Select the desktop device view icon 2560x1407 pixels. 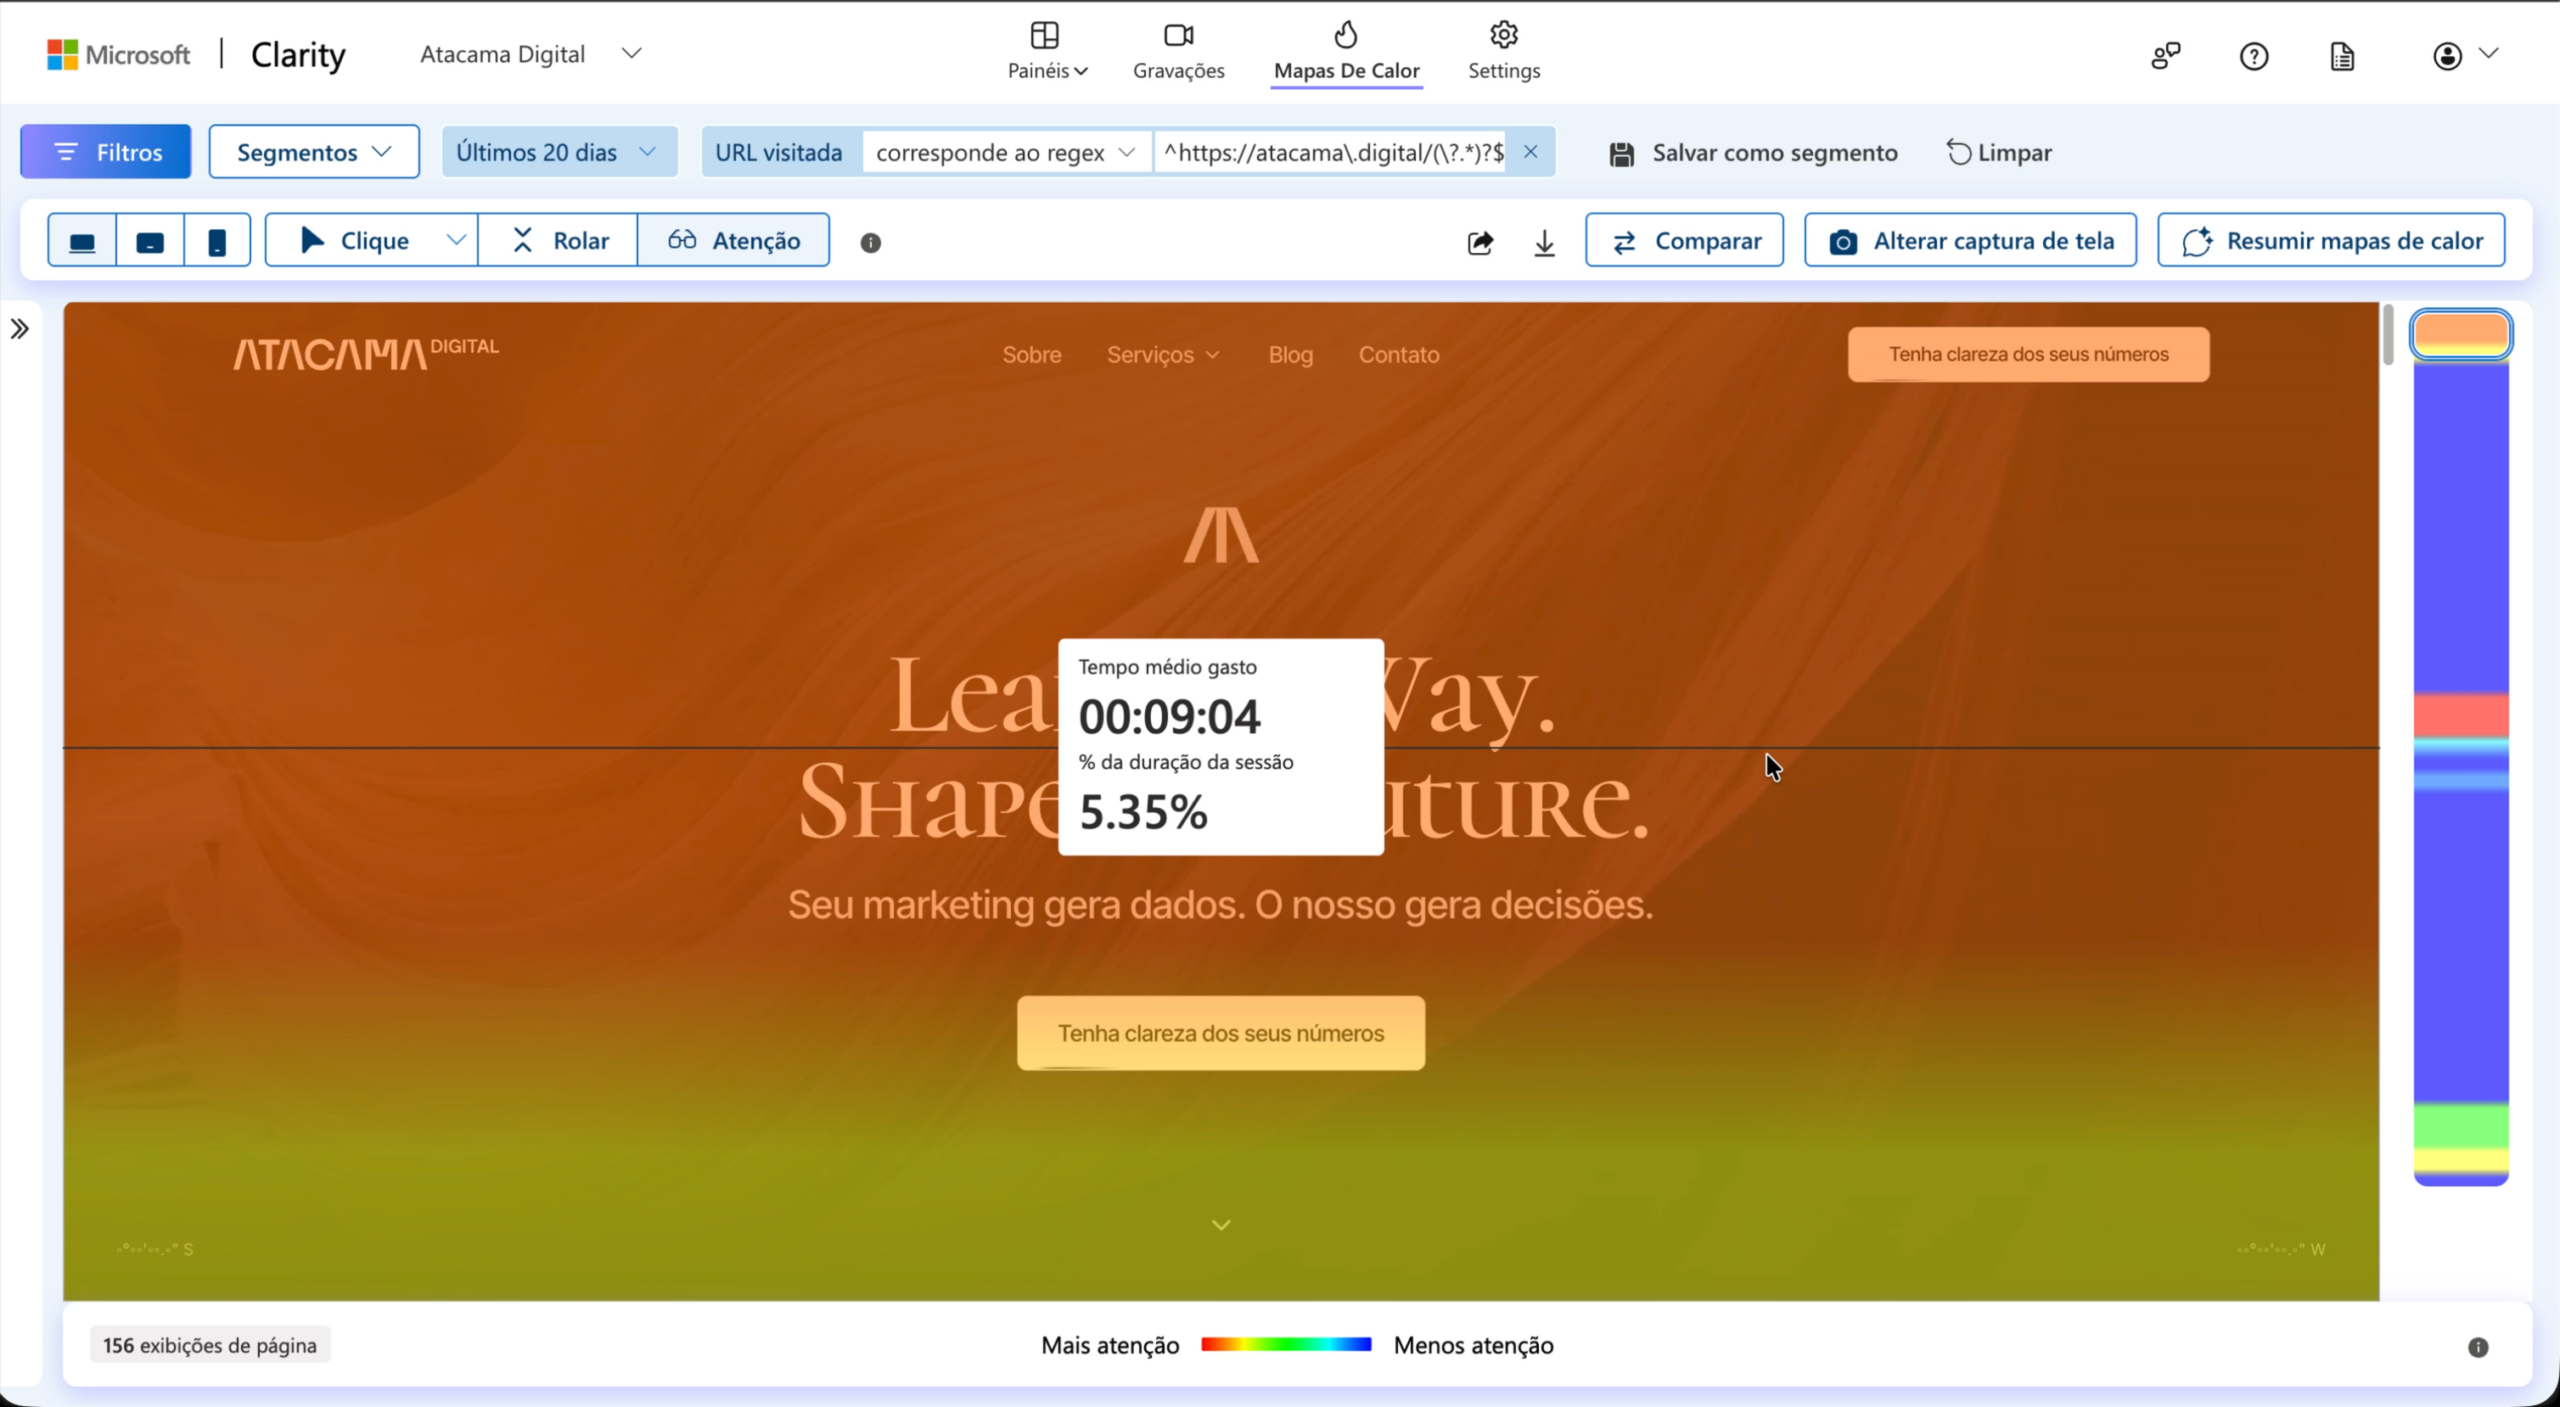coord(82,241)
